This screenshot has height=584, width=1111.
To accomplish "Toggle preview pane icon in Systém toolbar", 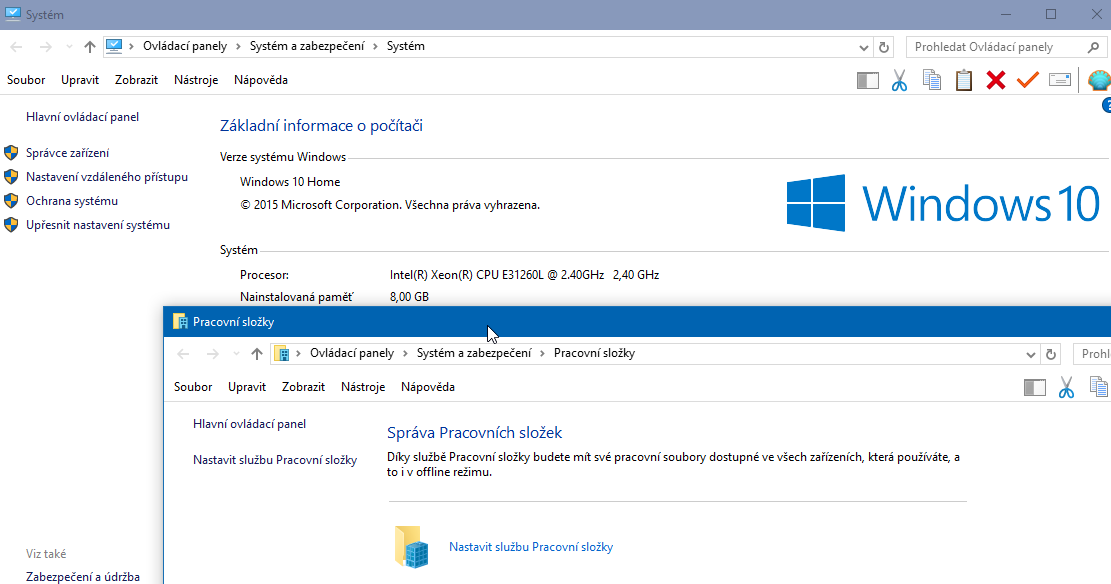I will click(x=867, y=81).
